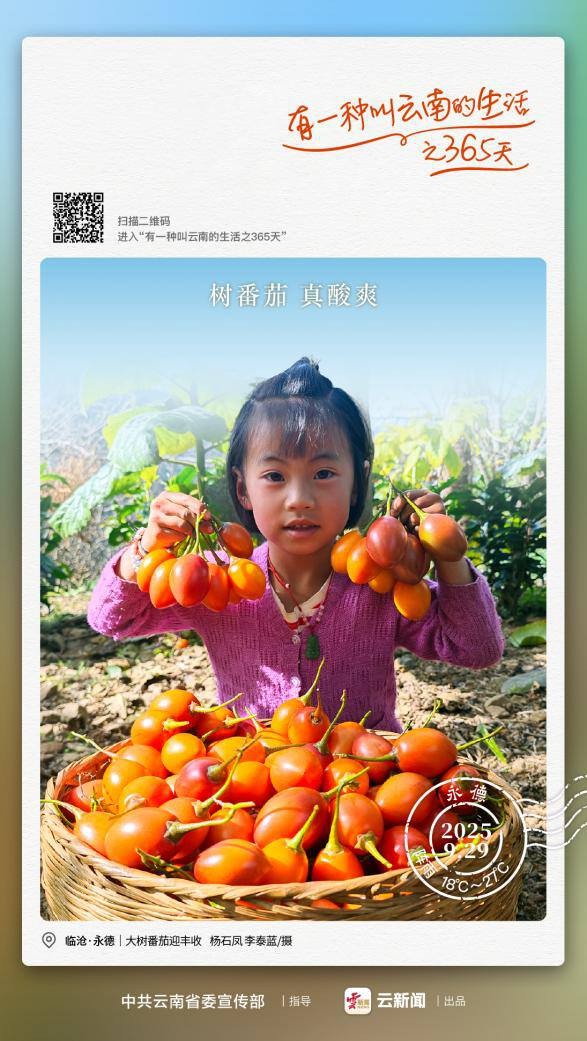The height and width of the screenshot is (1041, 587).
Task: Click the 2025 9.29 date in stamp
Action: 466,839
